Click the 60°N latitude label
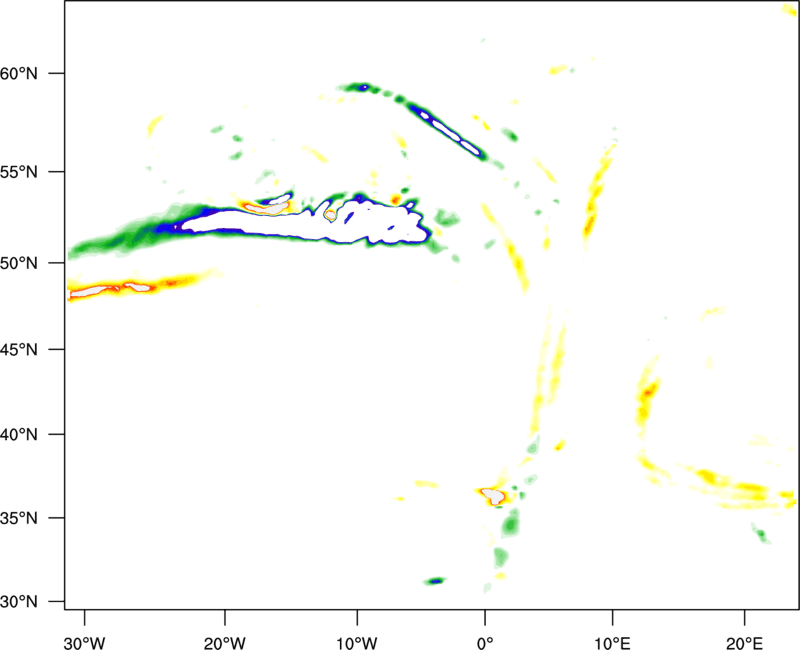This screenshot has height=650, width=800. (x=19, y=73)
